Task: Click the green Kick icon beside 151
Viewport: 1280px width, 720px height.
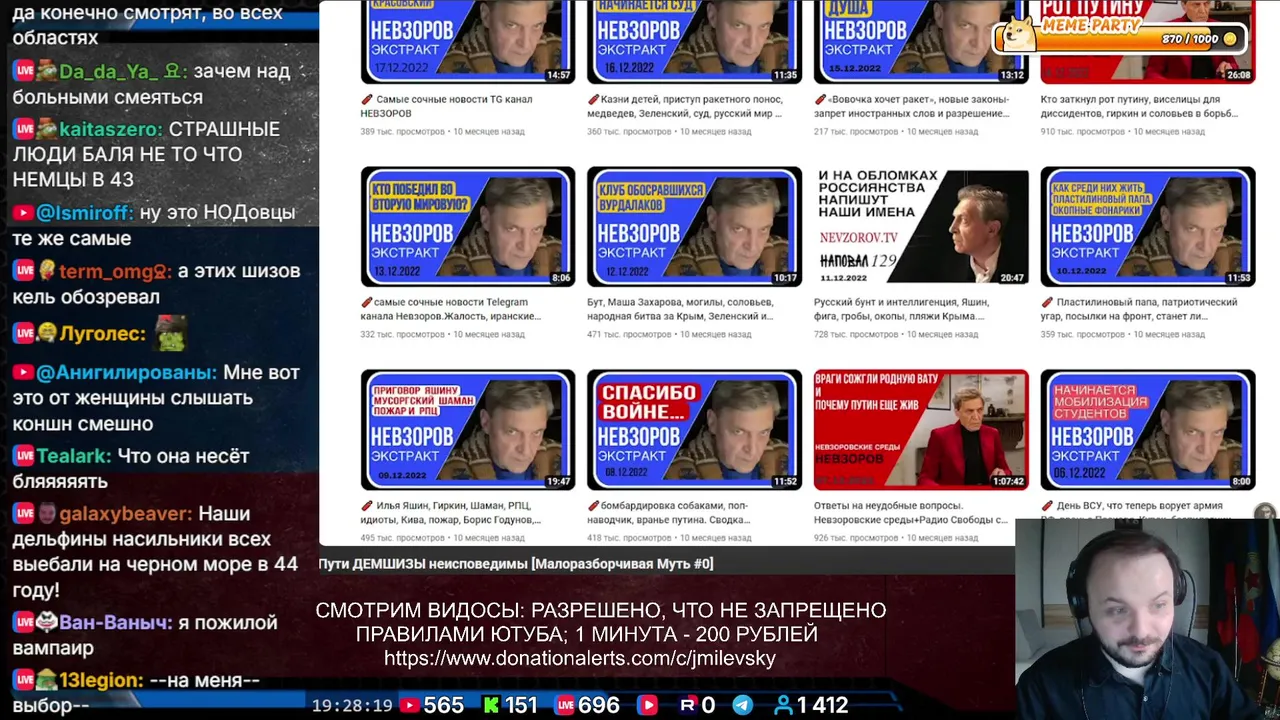Action: (x=492, y=705)
